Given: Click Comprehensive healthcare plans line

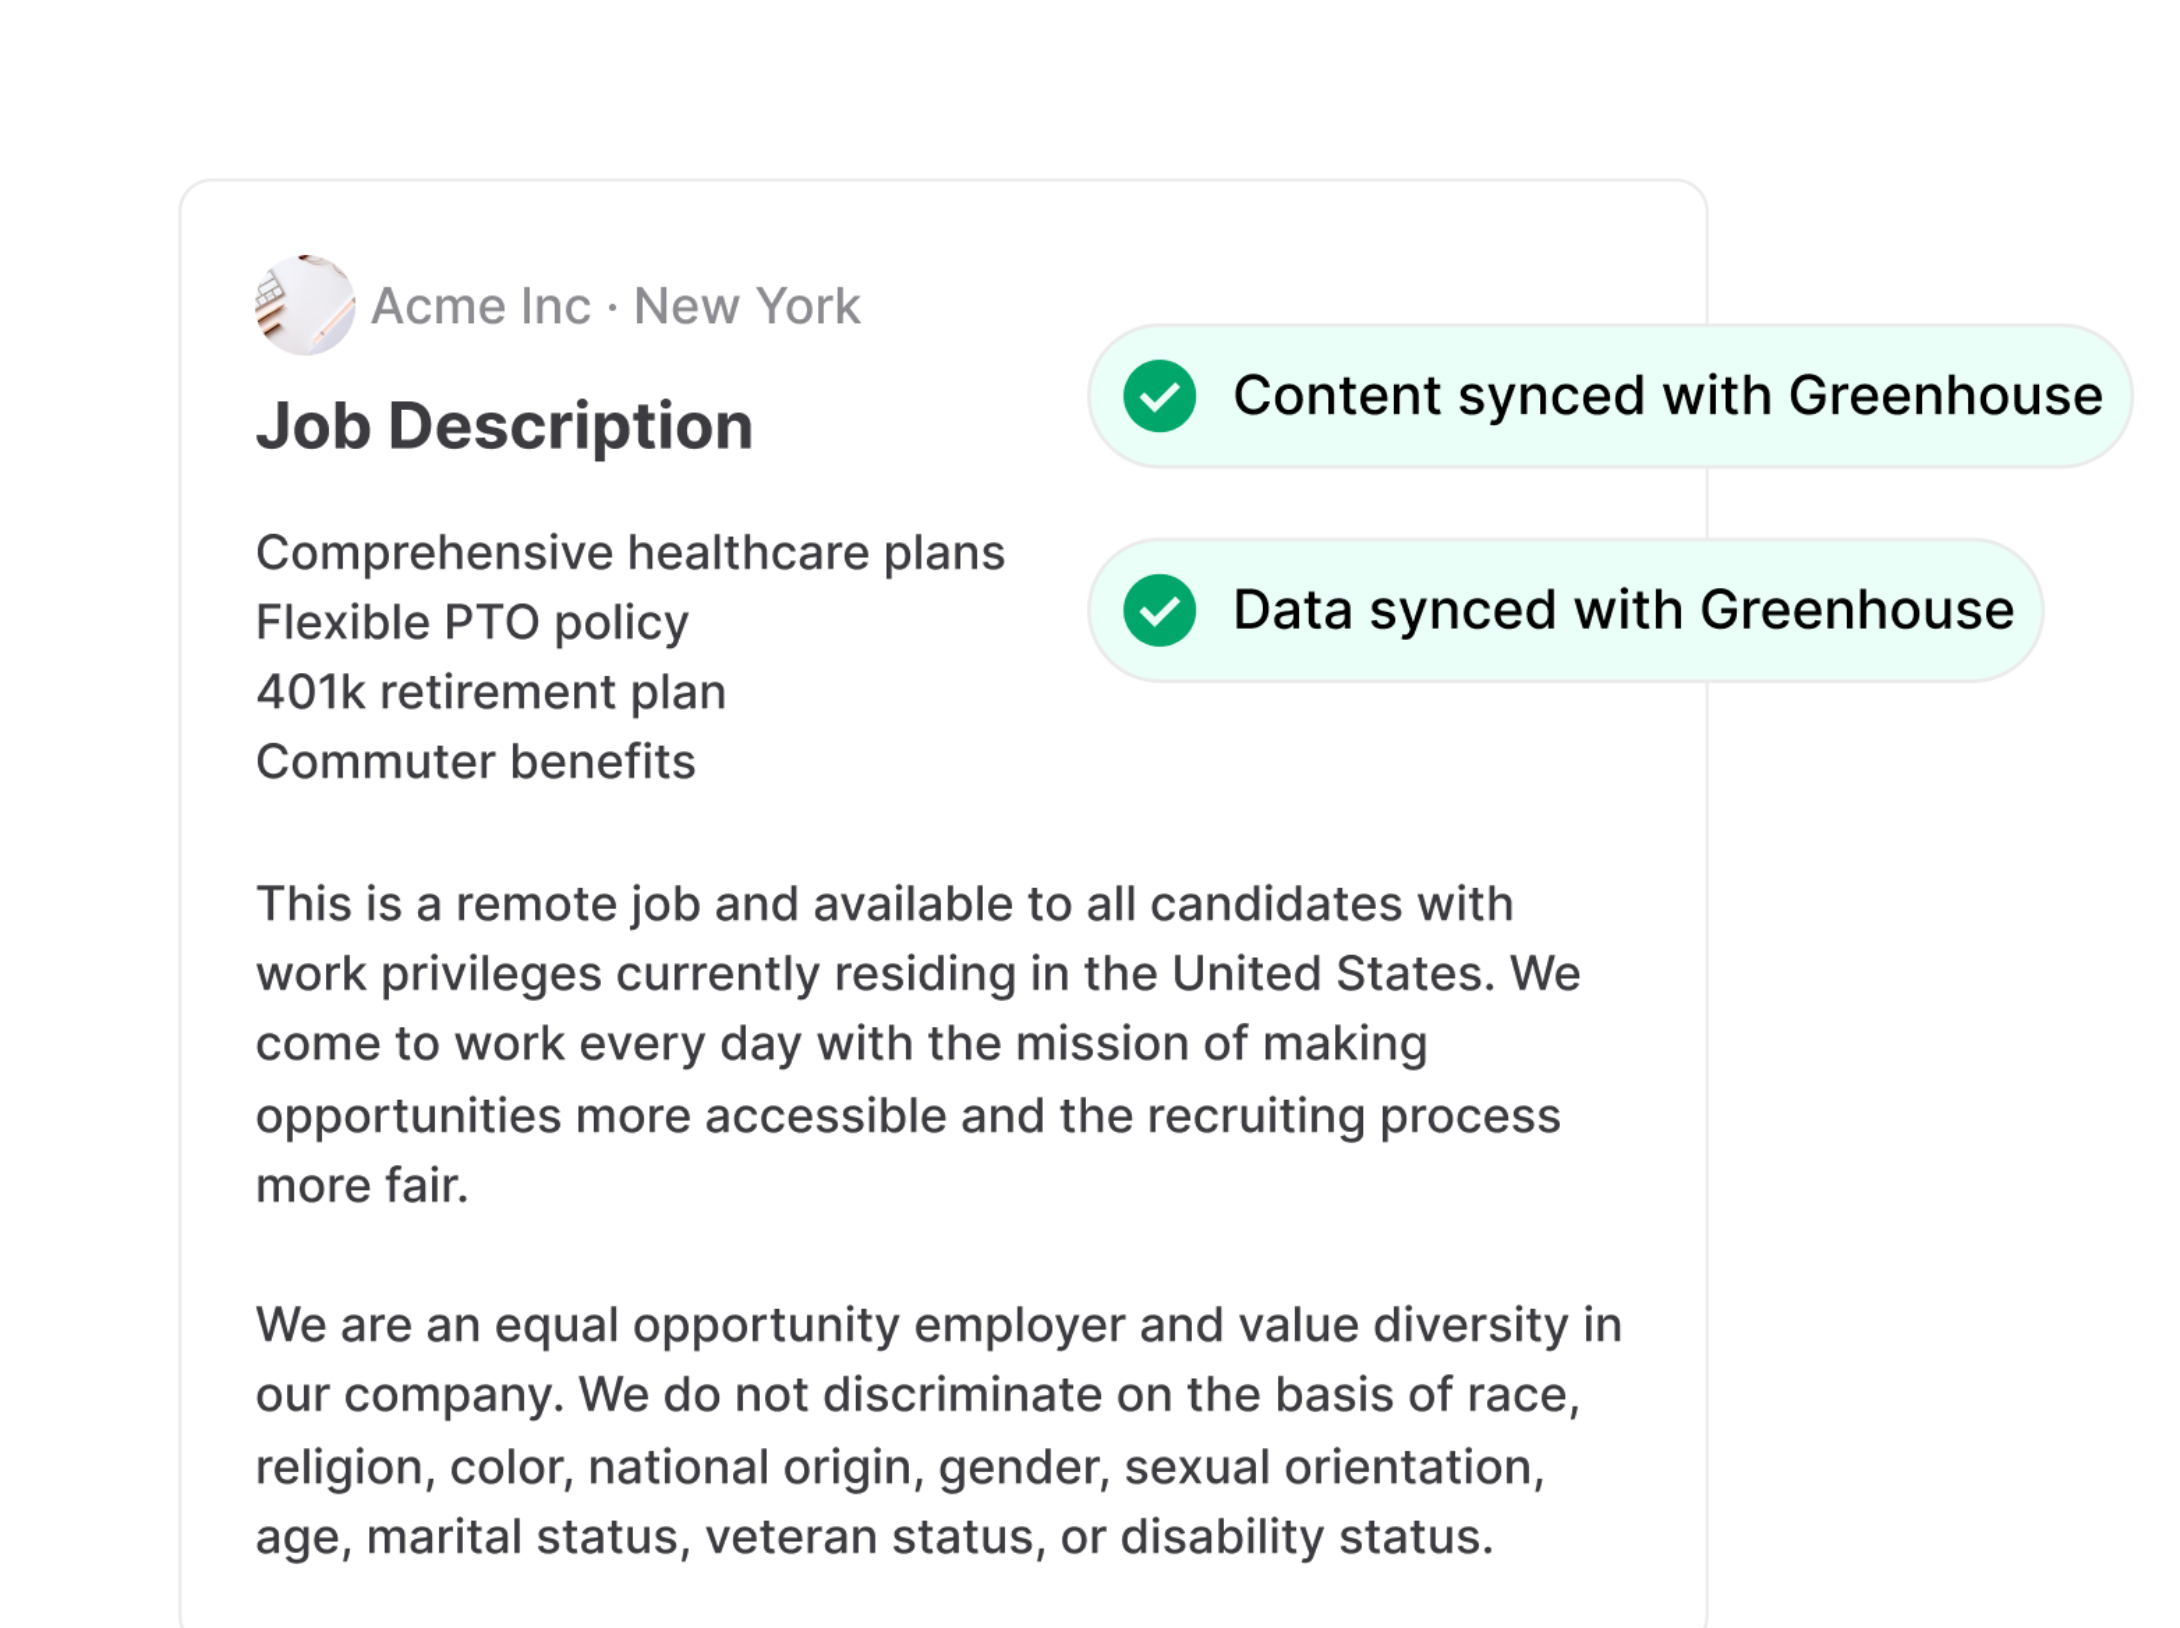Looking at the screenshot, I should pos(630,553).
